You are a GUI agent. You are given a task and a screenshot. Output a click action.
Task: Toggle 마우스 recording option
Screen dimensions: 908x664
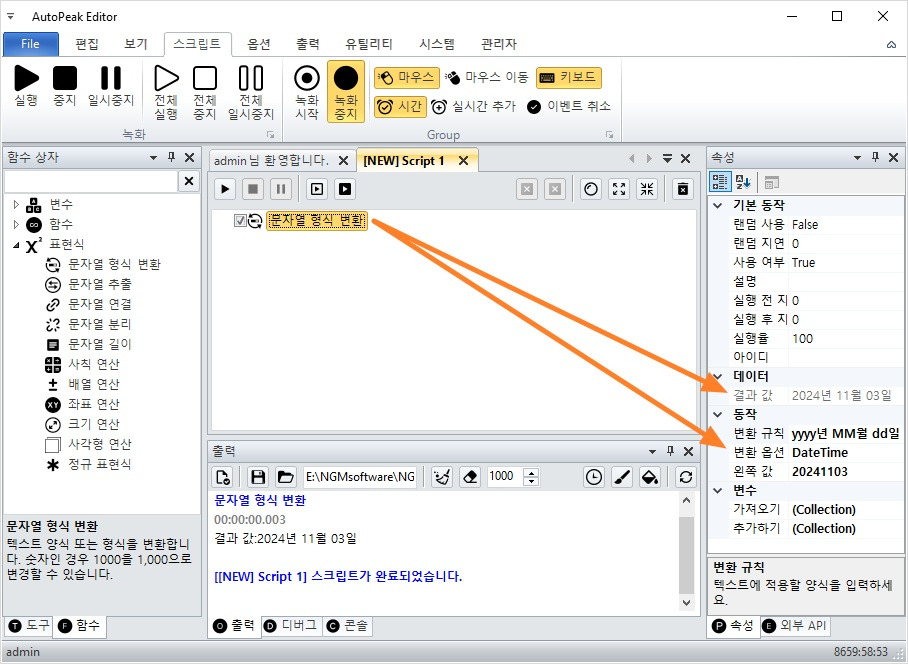[407, 78]
